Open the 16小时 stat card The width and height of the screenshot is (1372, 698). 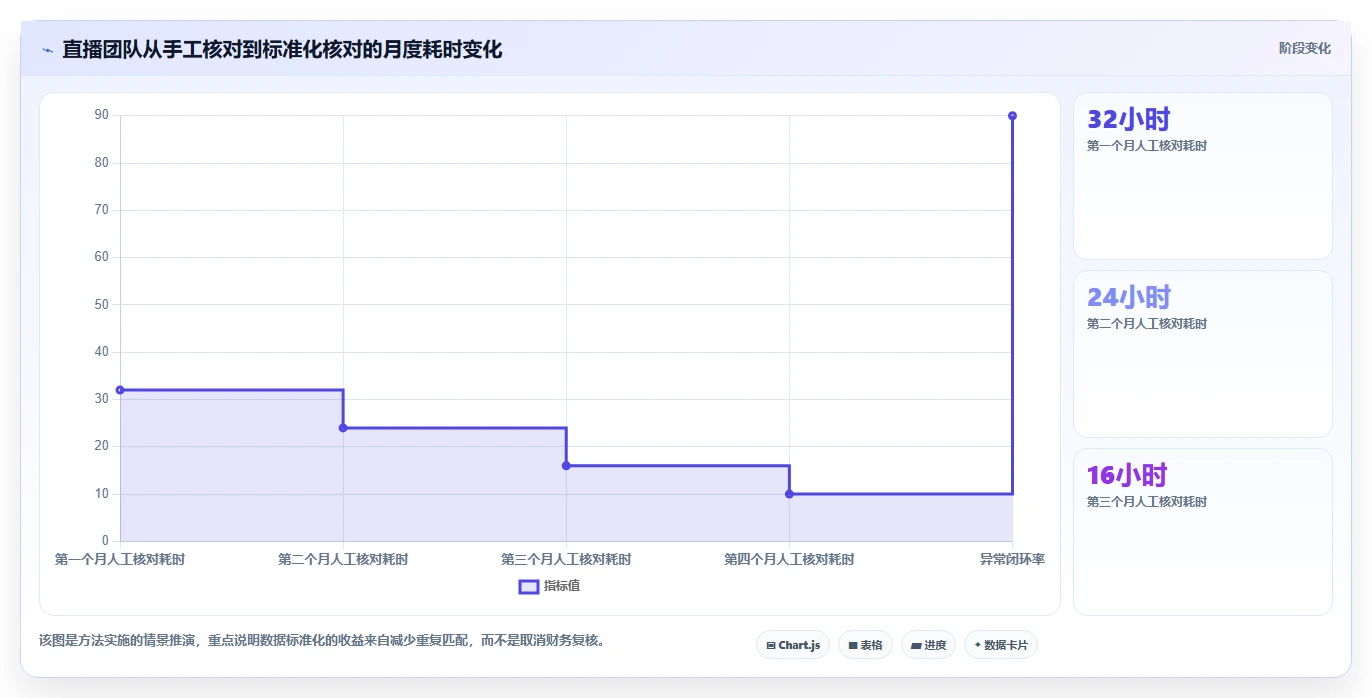click(1202, 532)
